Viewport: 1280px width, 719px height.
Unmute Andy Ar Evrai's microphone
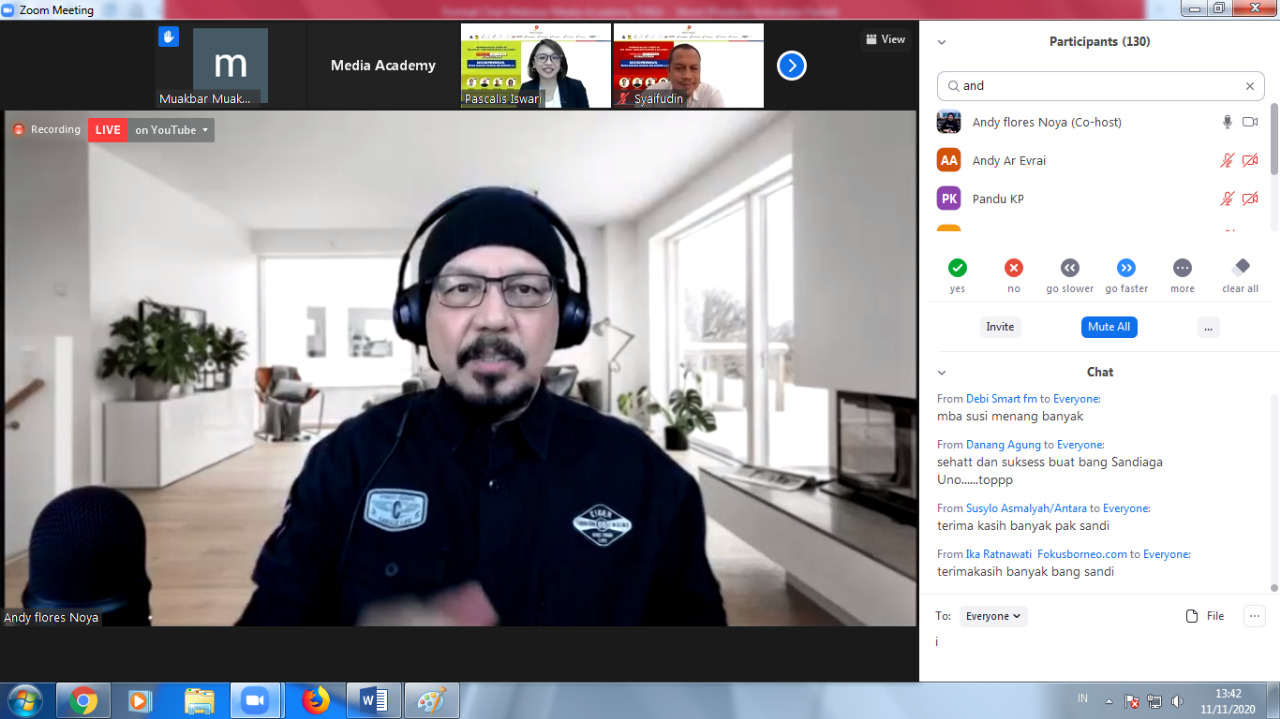pos(1227,160)
